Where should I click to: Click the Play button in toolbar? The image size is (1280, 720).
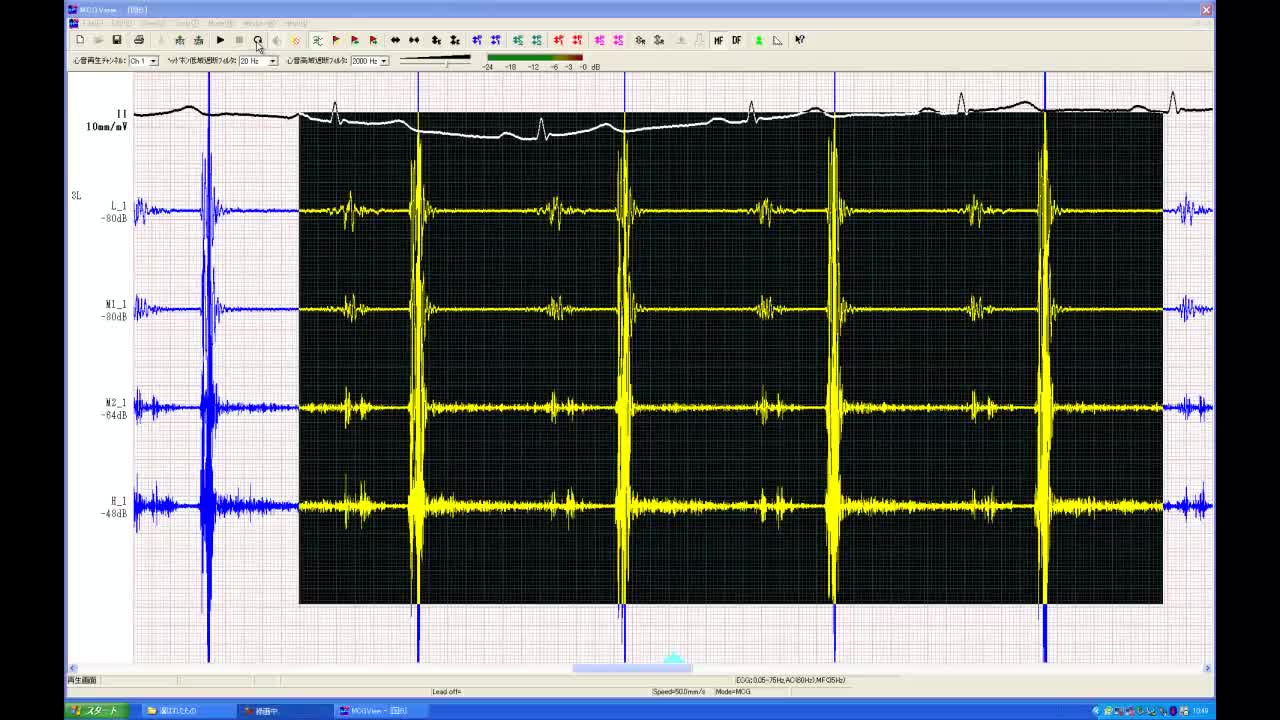(x=220, y=40)
